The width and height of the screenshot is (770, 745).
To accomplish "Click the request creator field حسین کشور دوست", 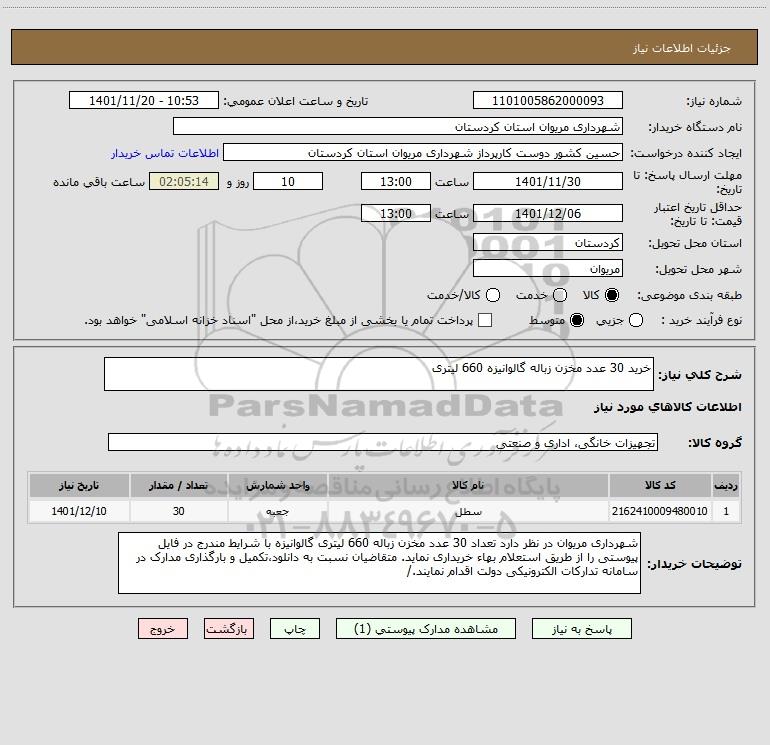I will pos(423,153).
